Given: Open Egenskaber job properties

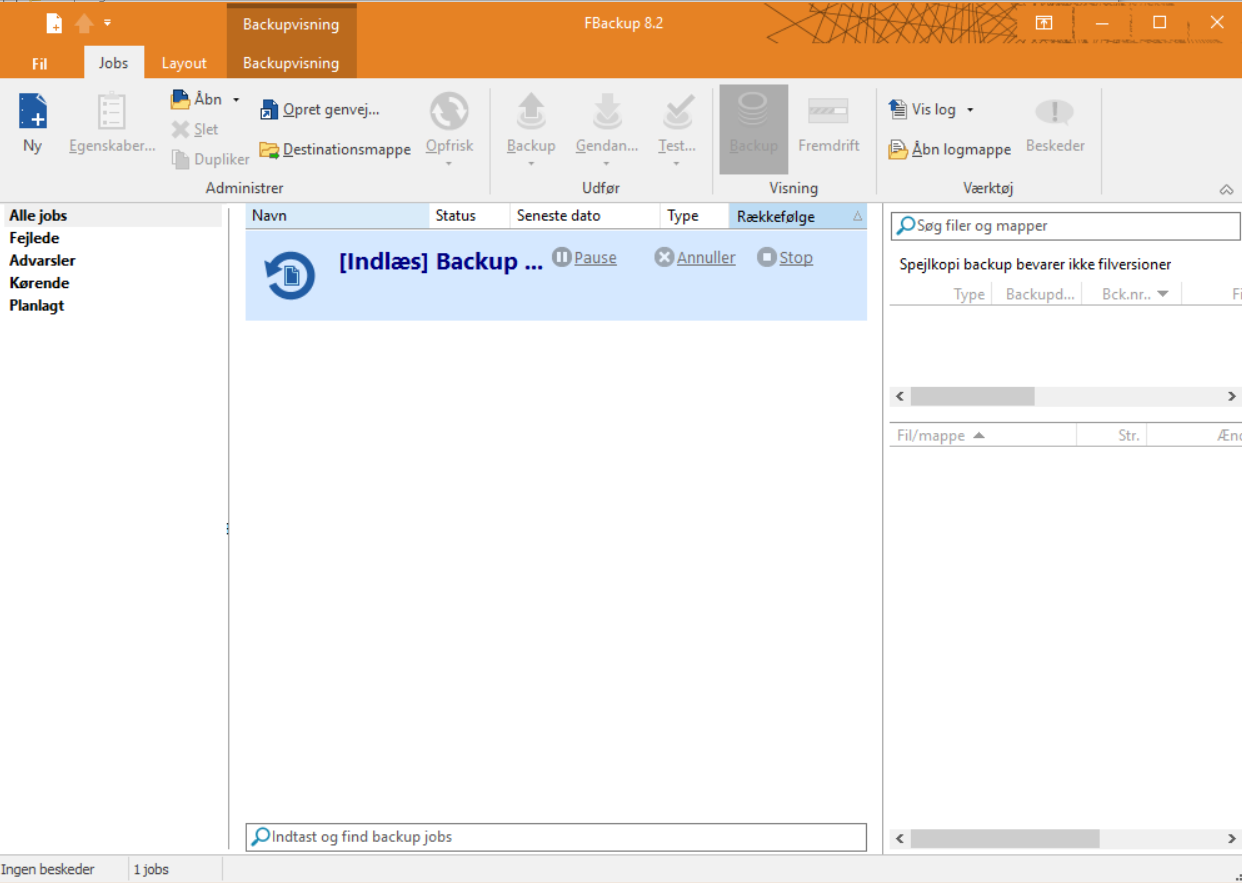Looking at the screenshot, I should 112,124.
